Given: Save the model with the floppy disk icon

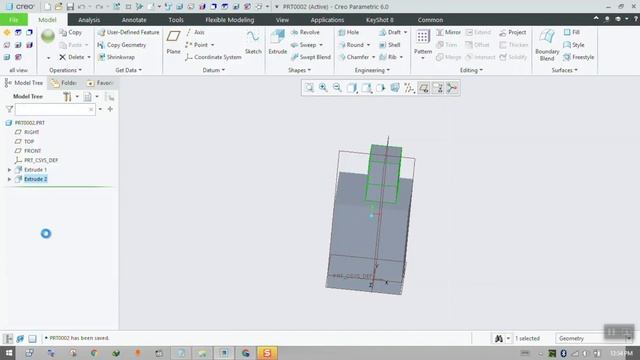Looking at the screenshot, I should coord(70,7).
